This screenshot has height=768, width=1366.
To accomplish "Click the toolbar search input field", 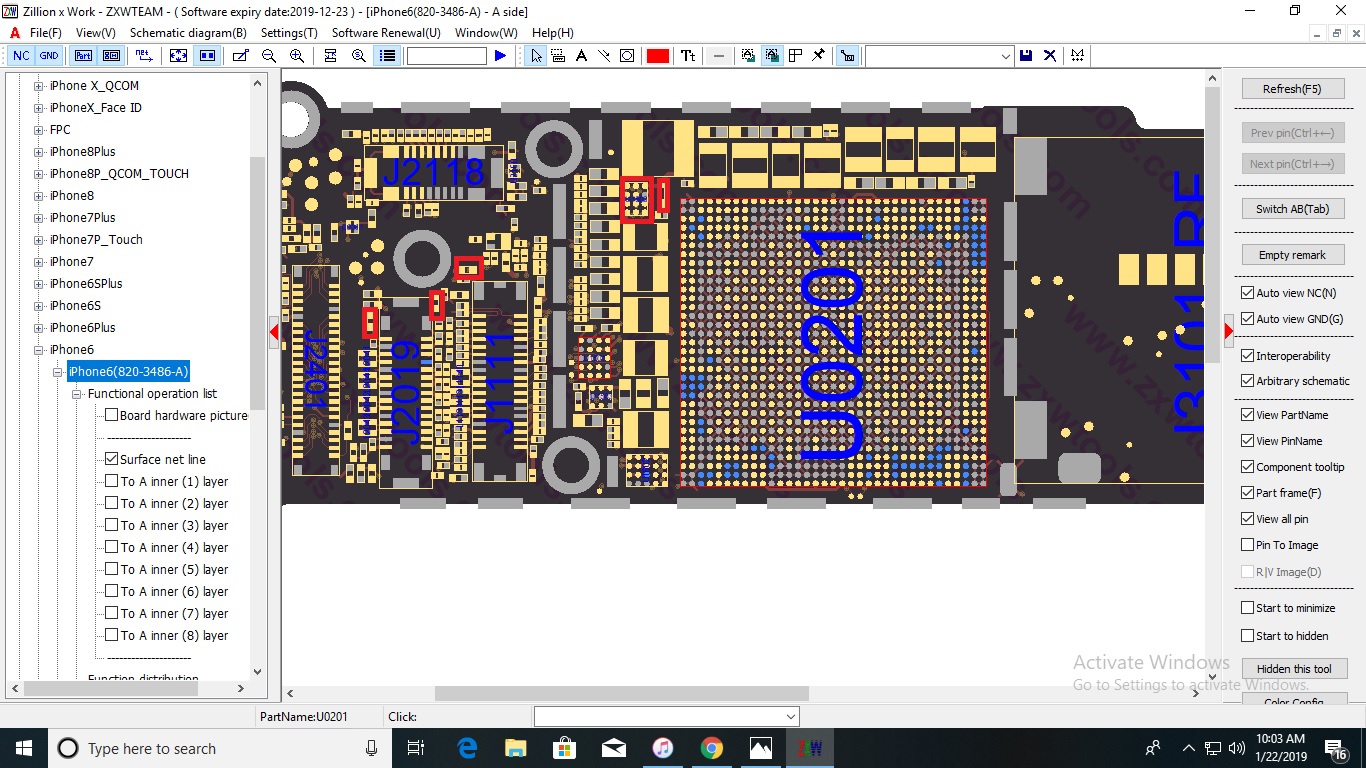I will 447,56.
